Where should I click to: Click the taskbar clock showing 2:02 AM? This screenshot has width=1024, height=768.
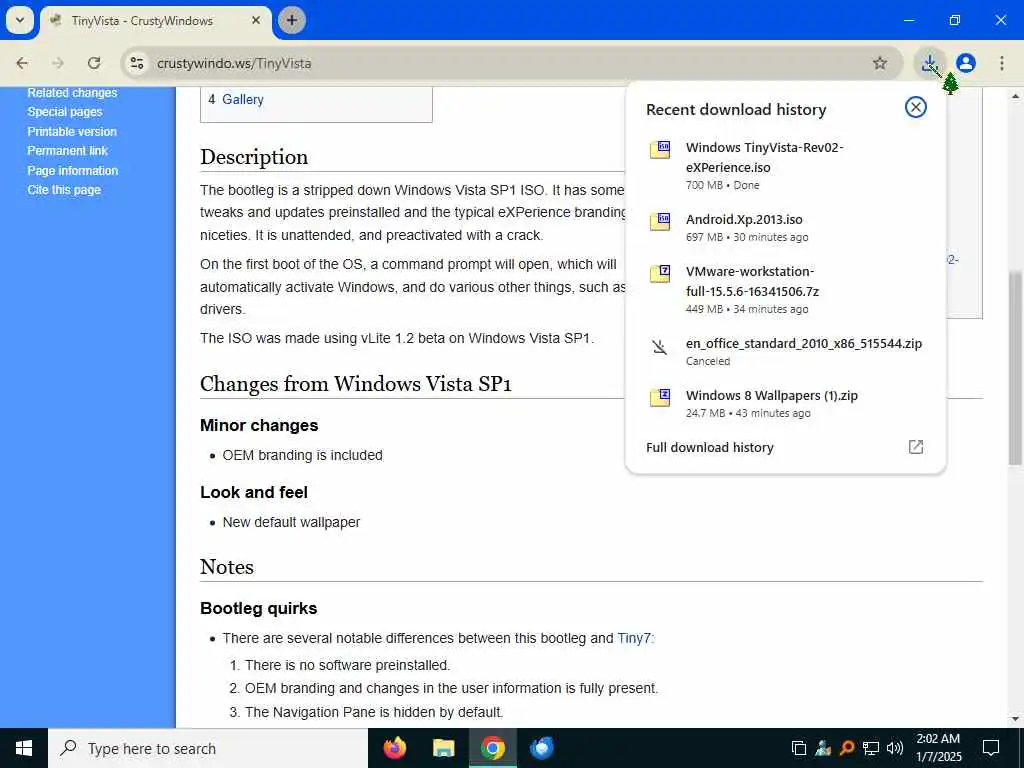(x=938, y=748)
